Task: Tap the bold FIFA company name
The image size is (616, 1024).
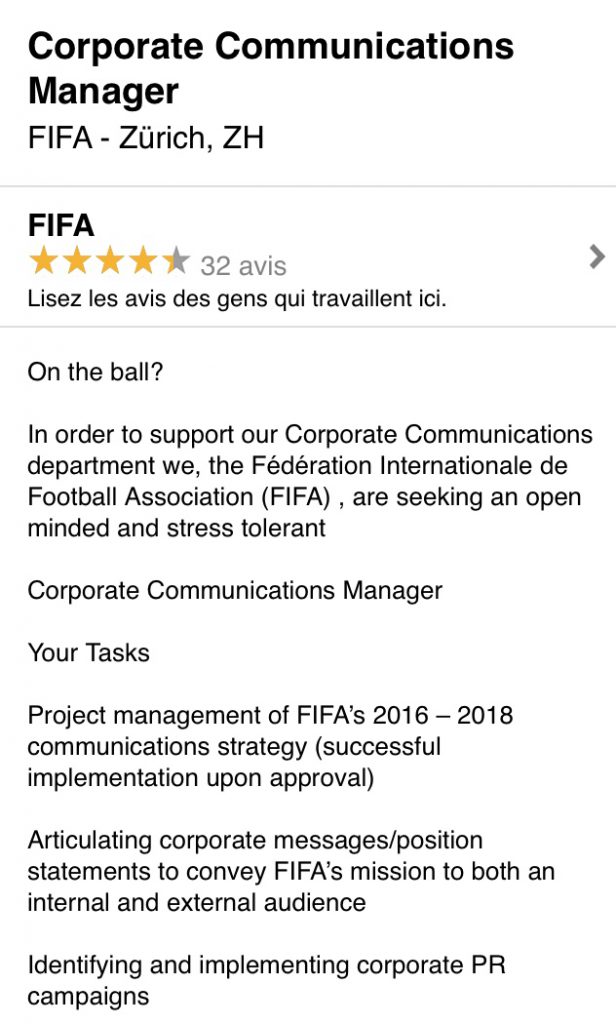Action: 61,225
